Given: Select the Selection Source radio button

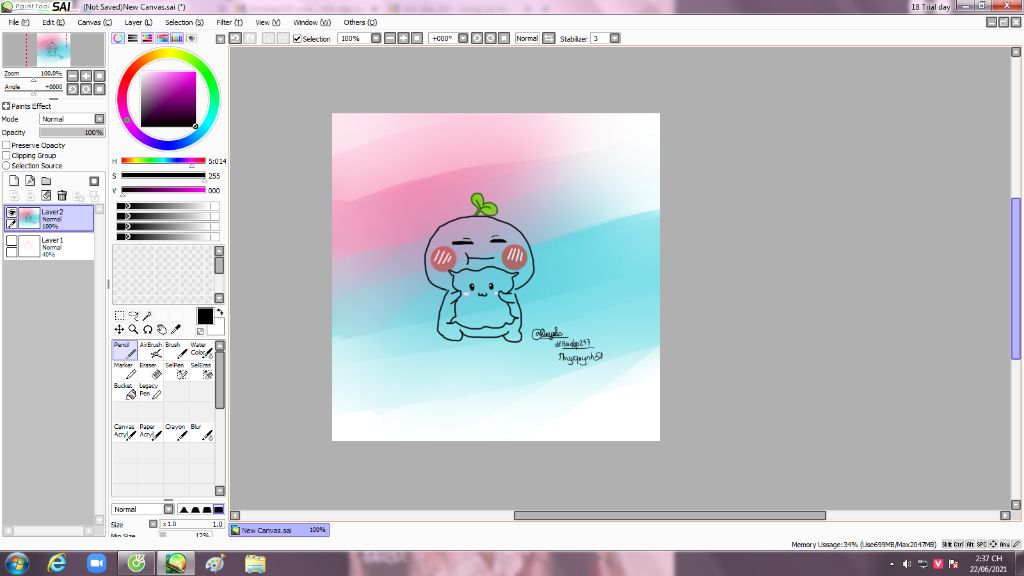Looking at the screenshot, I should coord(6,166).
